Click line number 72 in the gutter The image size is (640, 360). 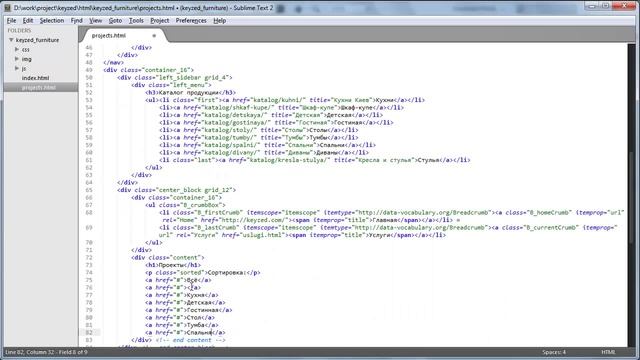pyautogui.click(x=89, y=258)
